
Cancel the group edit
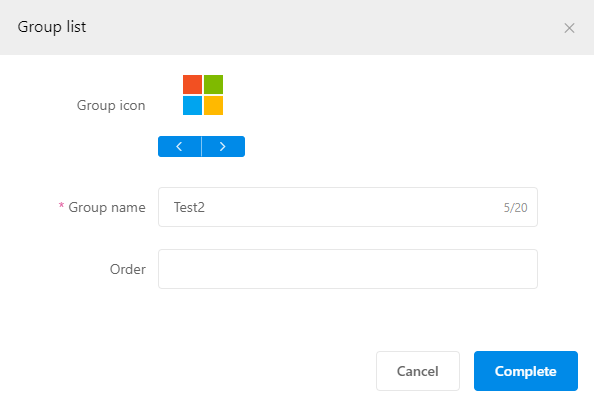[418, 371]
